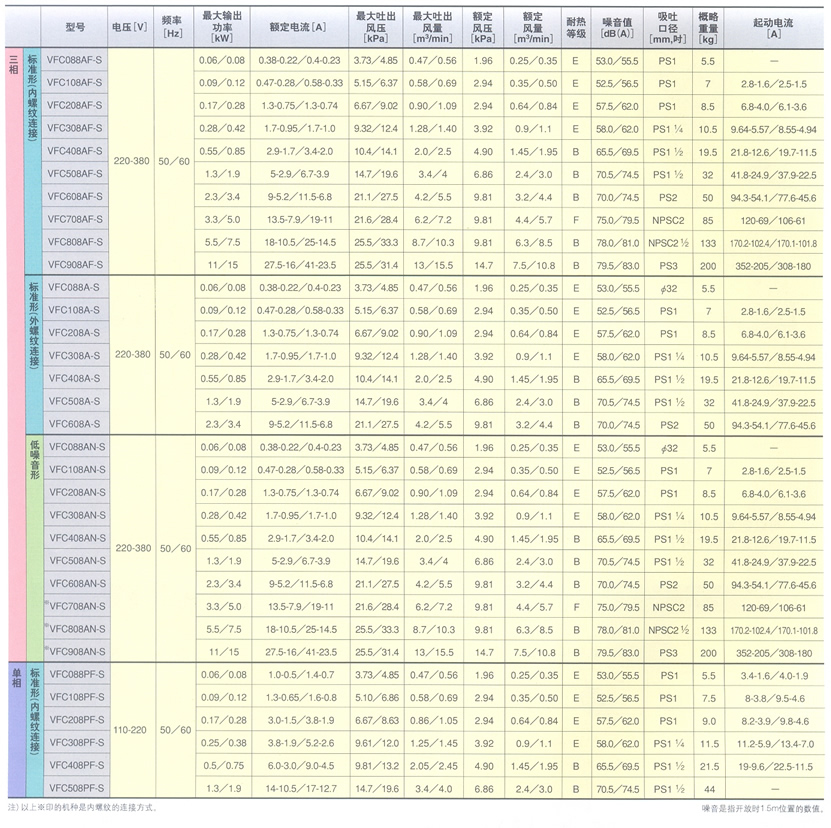The image size is (831, 828).
Task: Click the 最大输出功率[kW] column header
Action: tap(222, 27)
